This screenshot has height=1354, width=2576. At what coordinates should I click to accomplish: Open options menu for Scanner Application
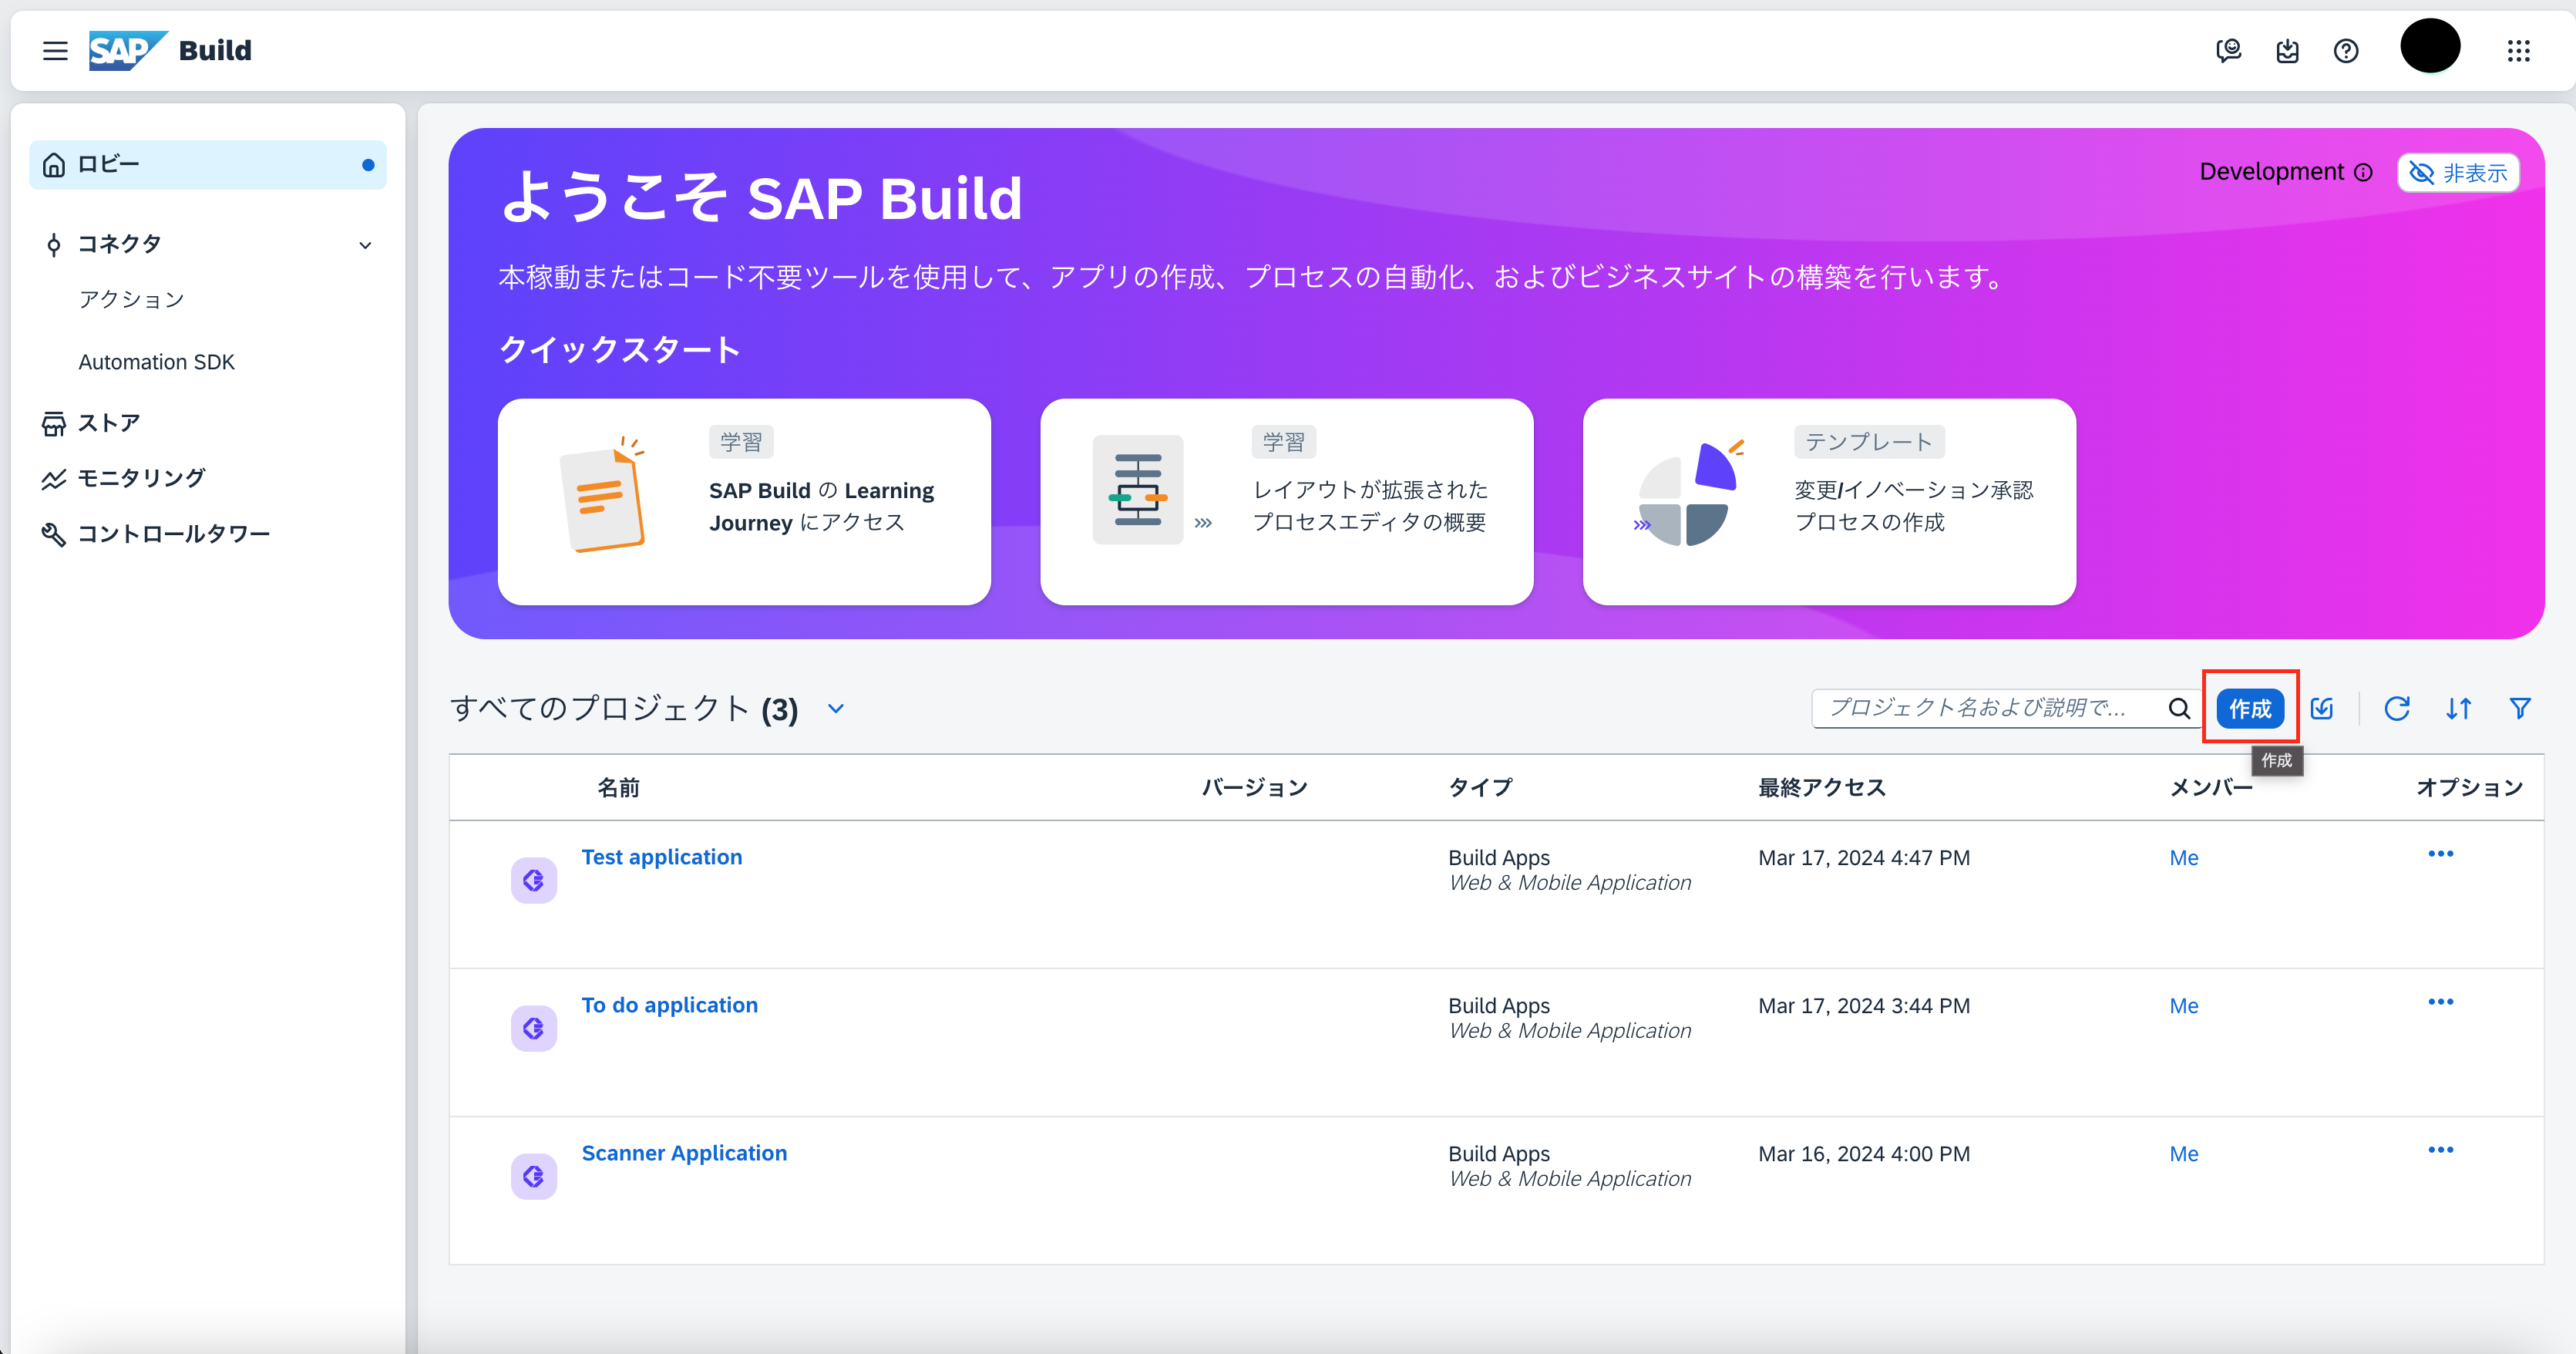[x=2441, y=1150]
